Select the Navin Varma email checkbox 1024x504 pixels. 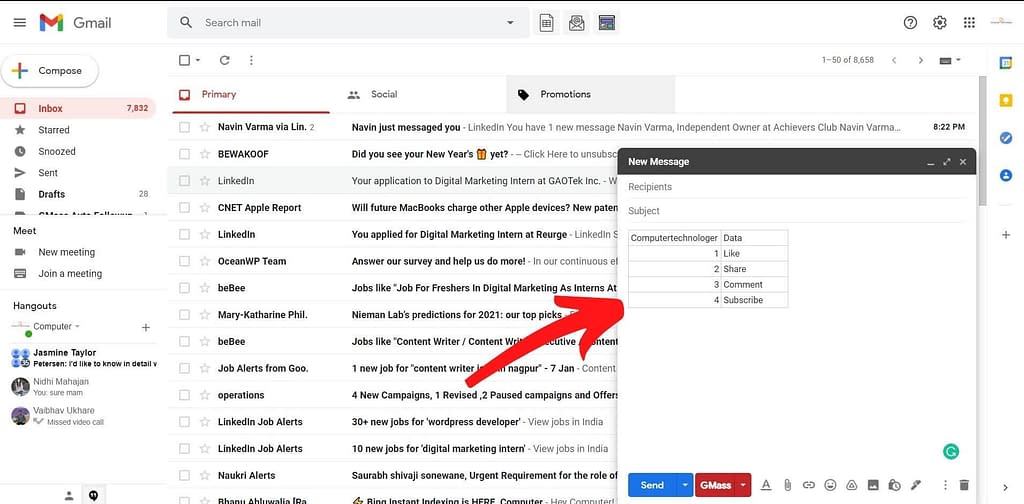(185, 127)
